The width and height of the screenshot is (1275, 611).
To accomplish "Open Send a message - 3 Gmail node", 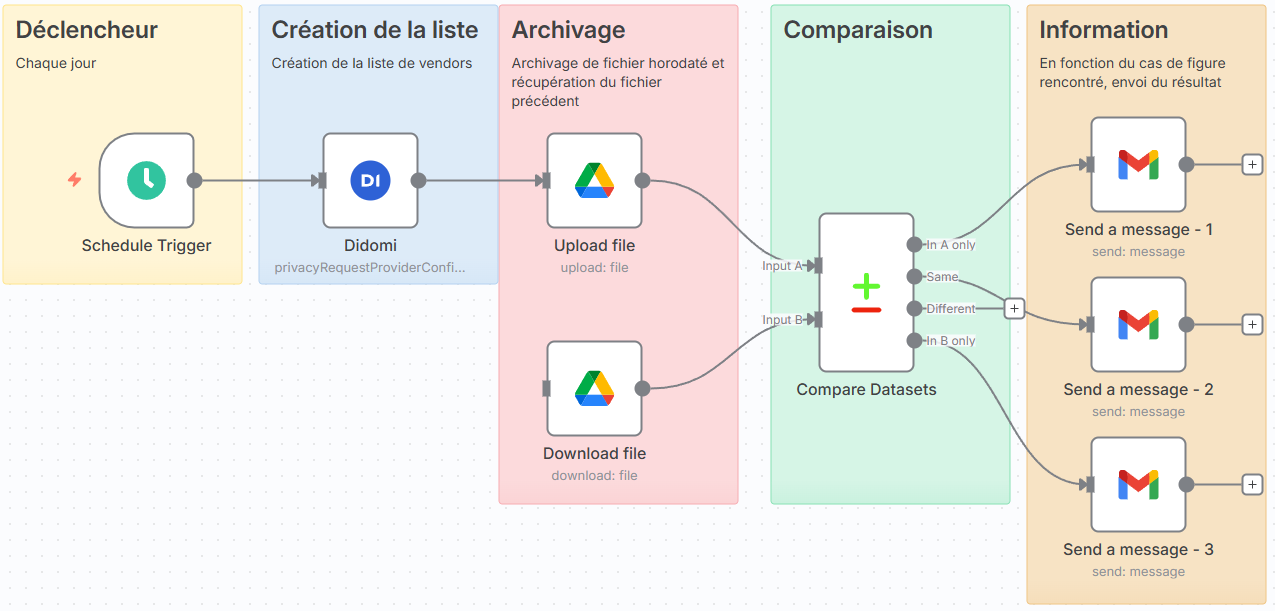I will [1138, 485].
